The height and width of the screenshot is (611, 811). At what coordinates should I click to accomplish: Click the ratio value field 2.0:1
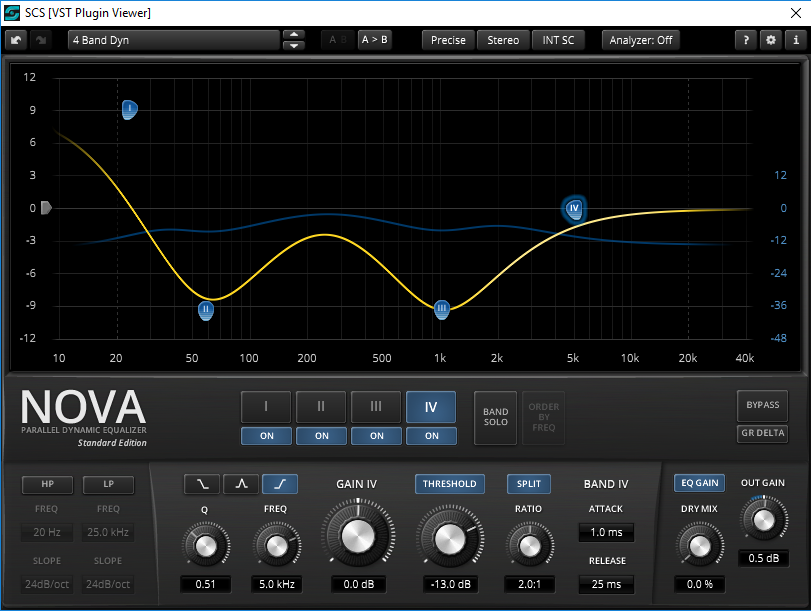529,584
